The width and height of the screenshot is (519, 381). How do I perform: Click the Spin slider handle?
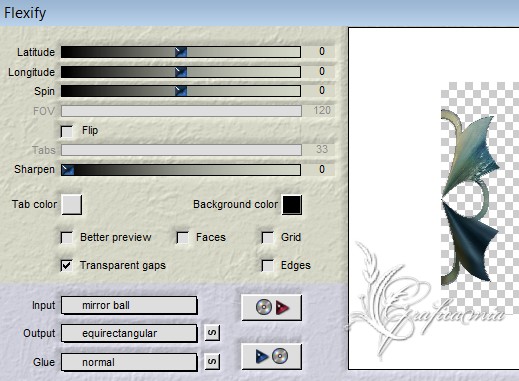click(x=181, y=91)
